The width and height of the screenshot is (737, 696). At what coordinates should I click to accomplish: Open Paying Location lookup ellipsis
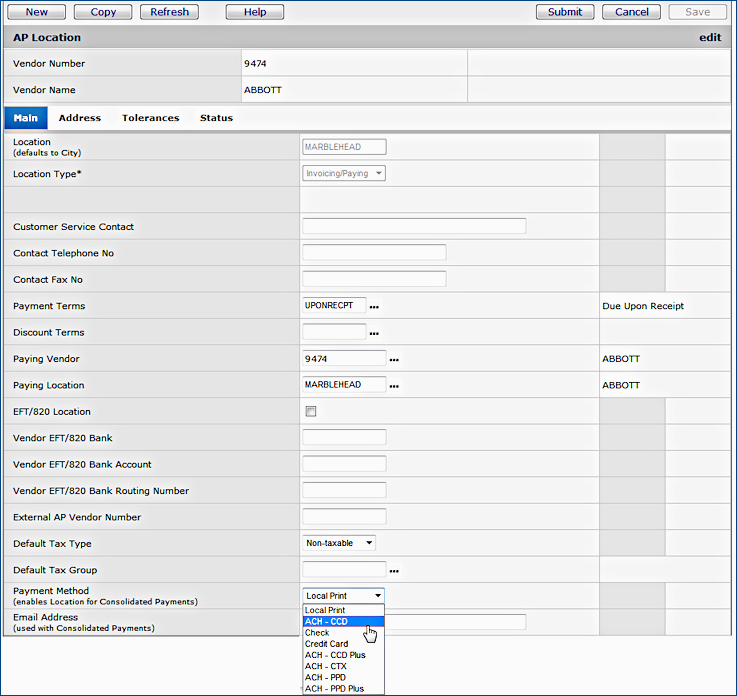click(394, 386)
